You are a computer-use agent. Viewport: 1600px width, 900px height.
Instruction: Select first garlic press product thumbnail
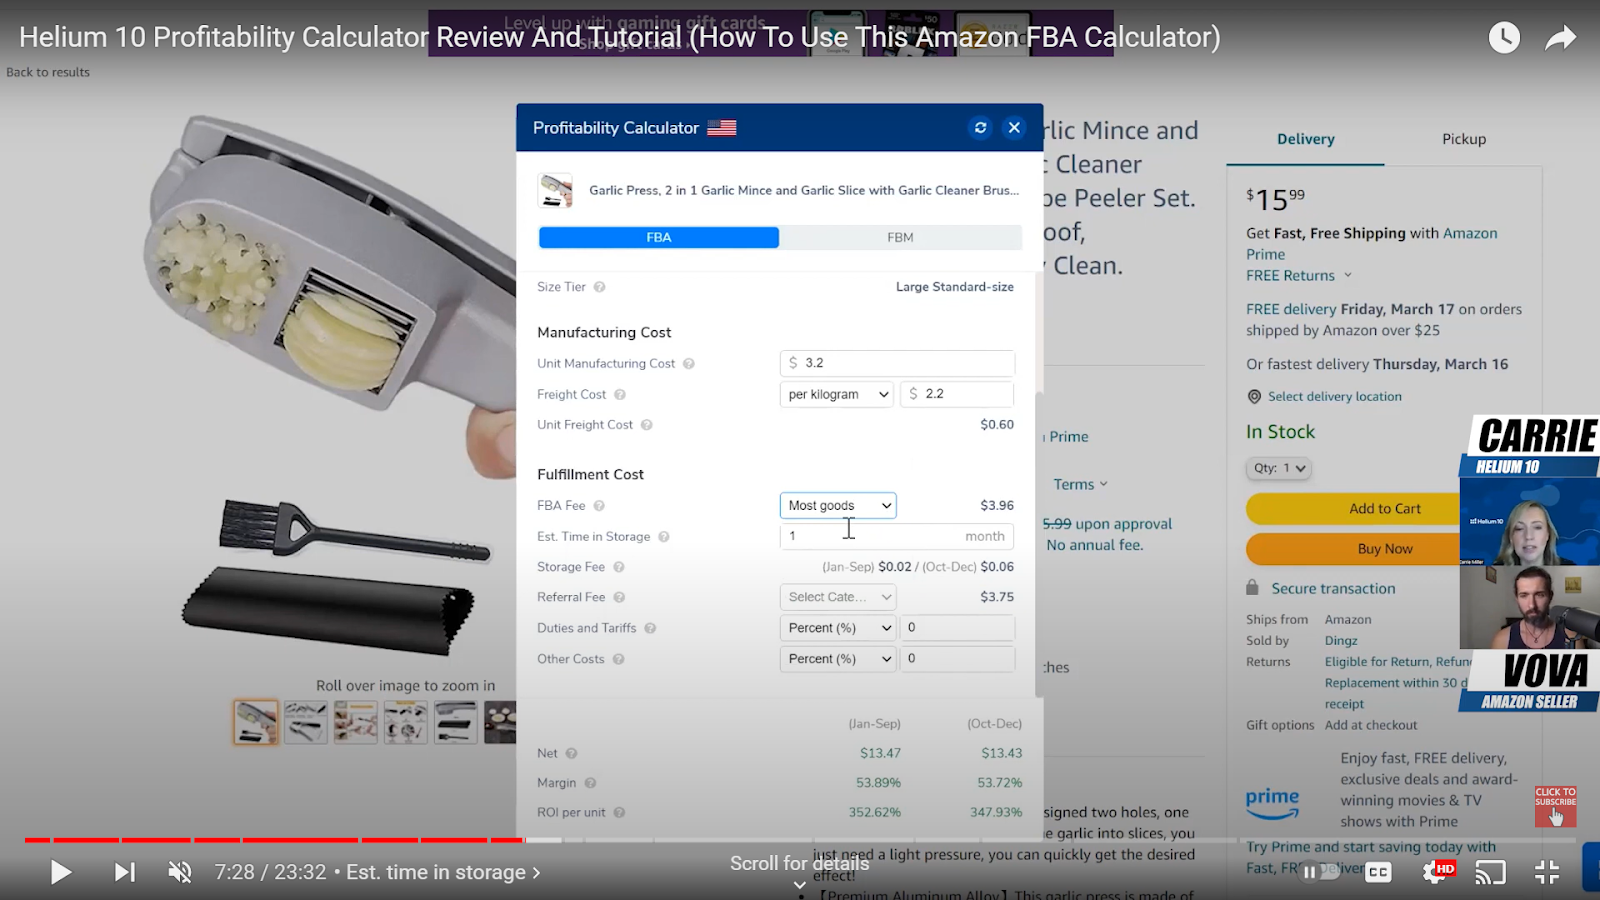[x=256, y=721]
